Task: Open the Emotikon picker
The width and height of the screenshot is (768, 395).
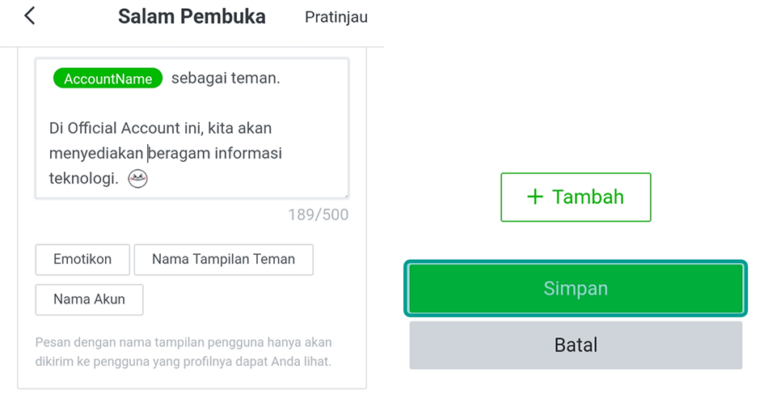Action: [x=82, y=259]
